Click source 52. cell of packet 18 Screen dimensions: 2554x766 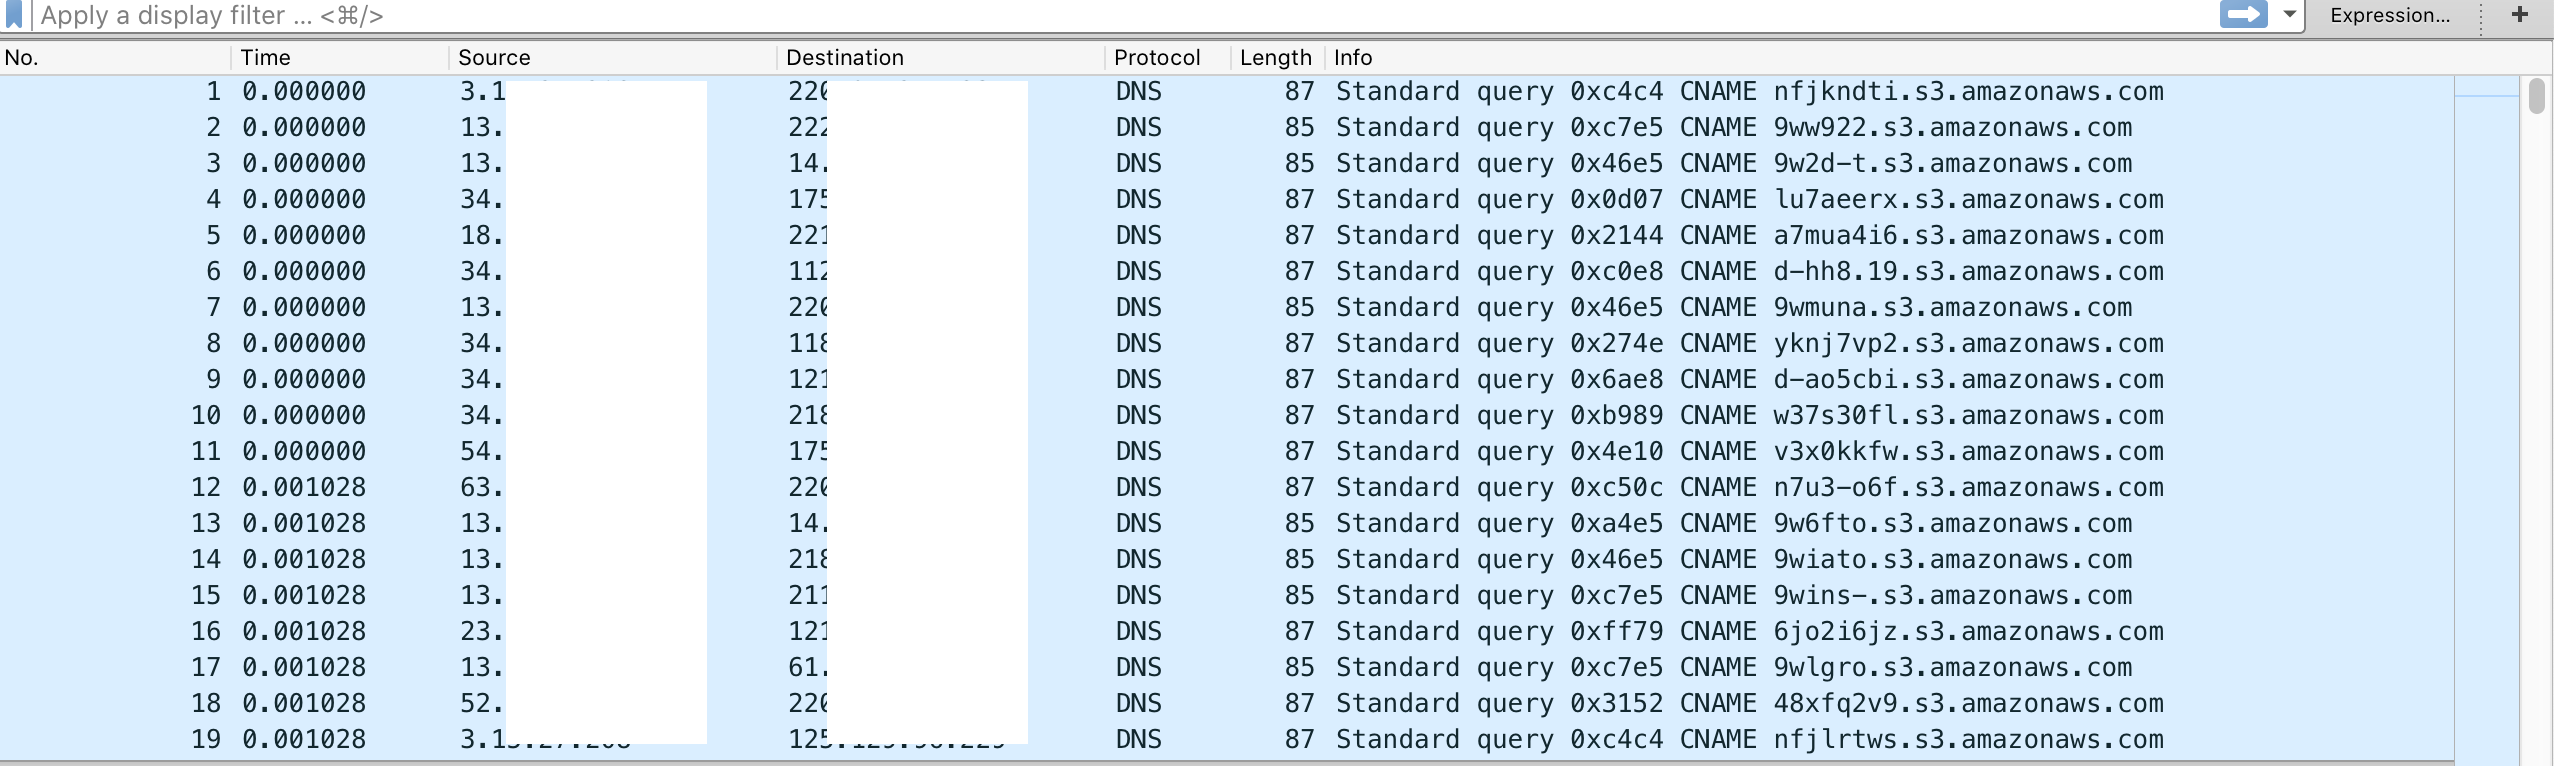(482, 703)
